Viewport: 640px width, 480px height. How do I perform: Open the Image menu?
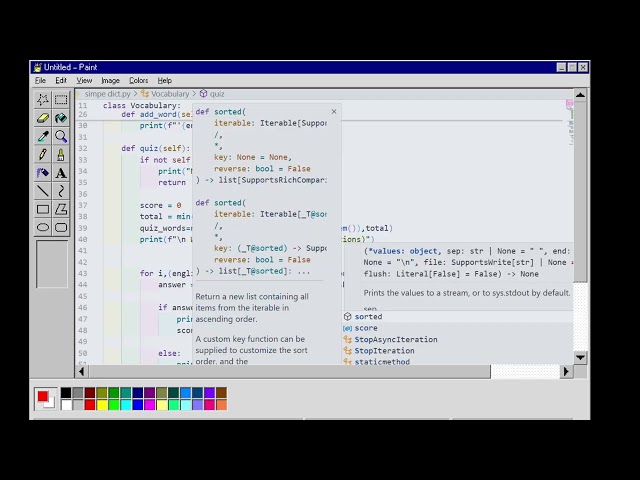click(110, 80)
